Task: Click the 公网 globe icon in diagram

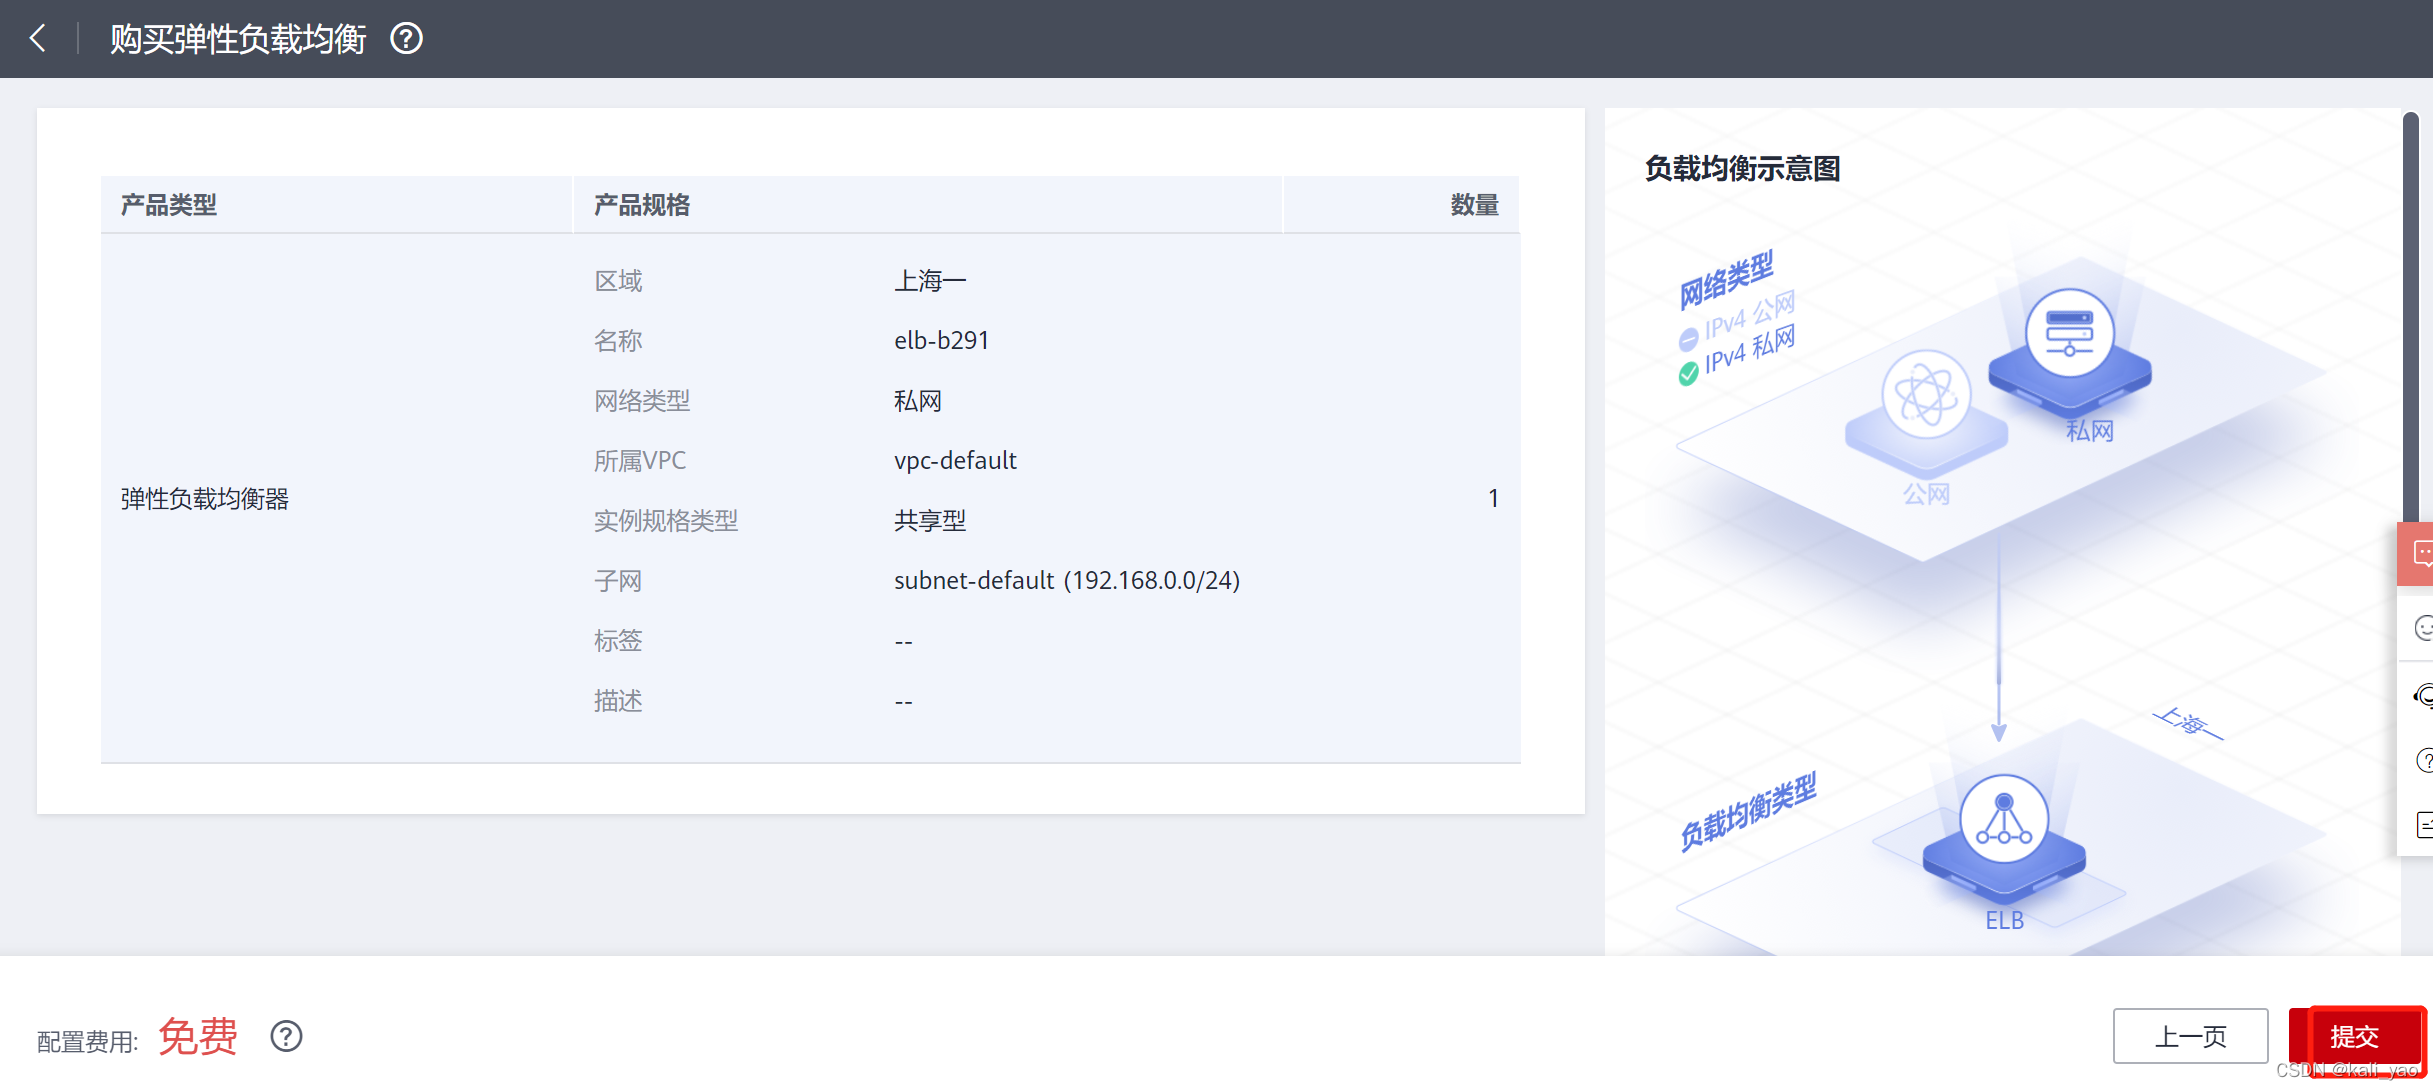Action: pos(1925,394)
